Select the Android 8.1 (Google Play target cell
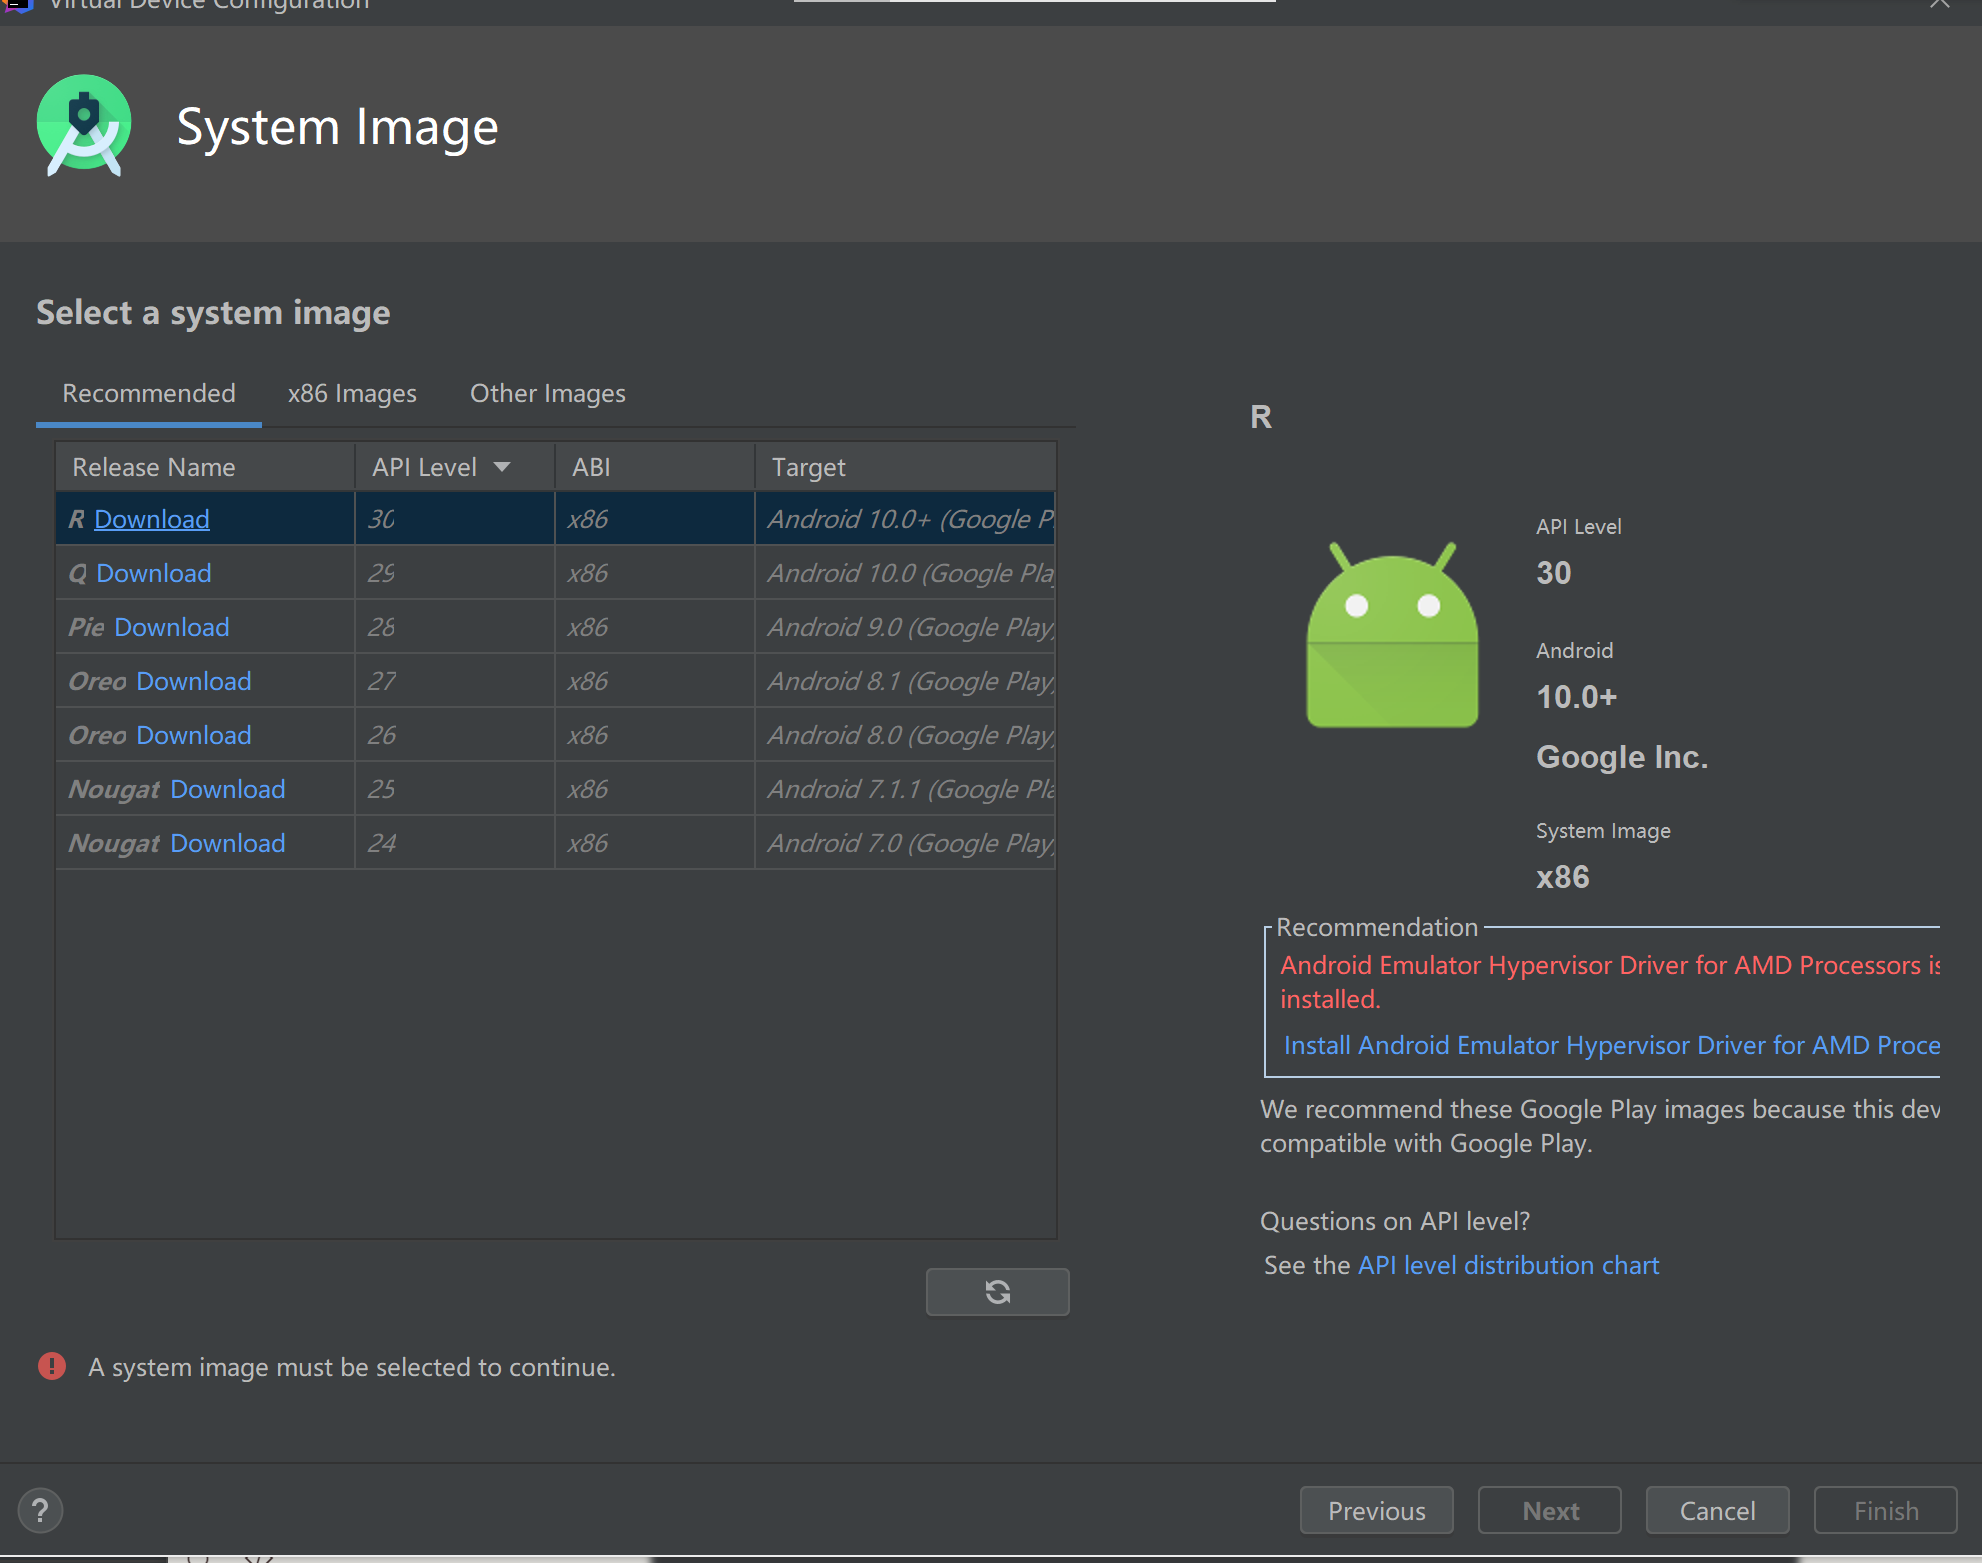The height and width of the screenshot is (1563, 1982). (x=905, y=681)
